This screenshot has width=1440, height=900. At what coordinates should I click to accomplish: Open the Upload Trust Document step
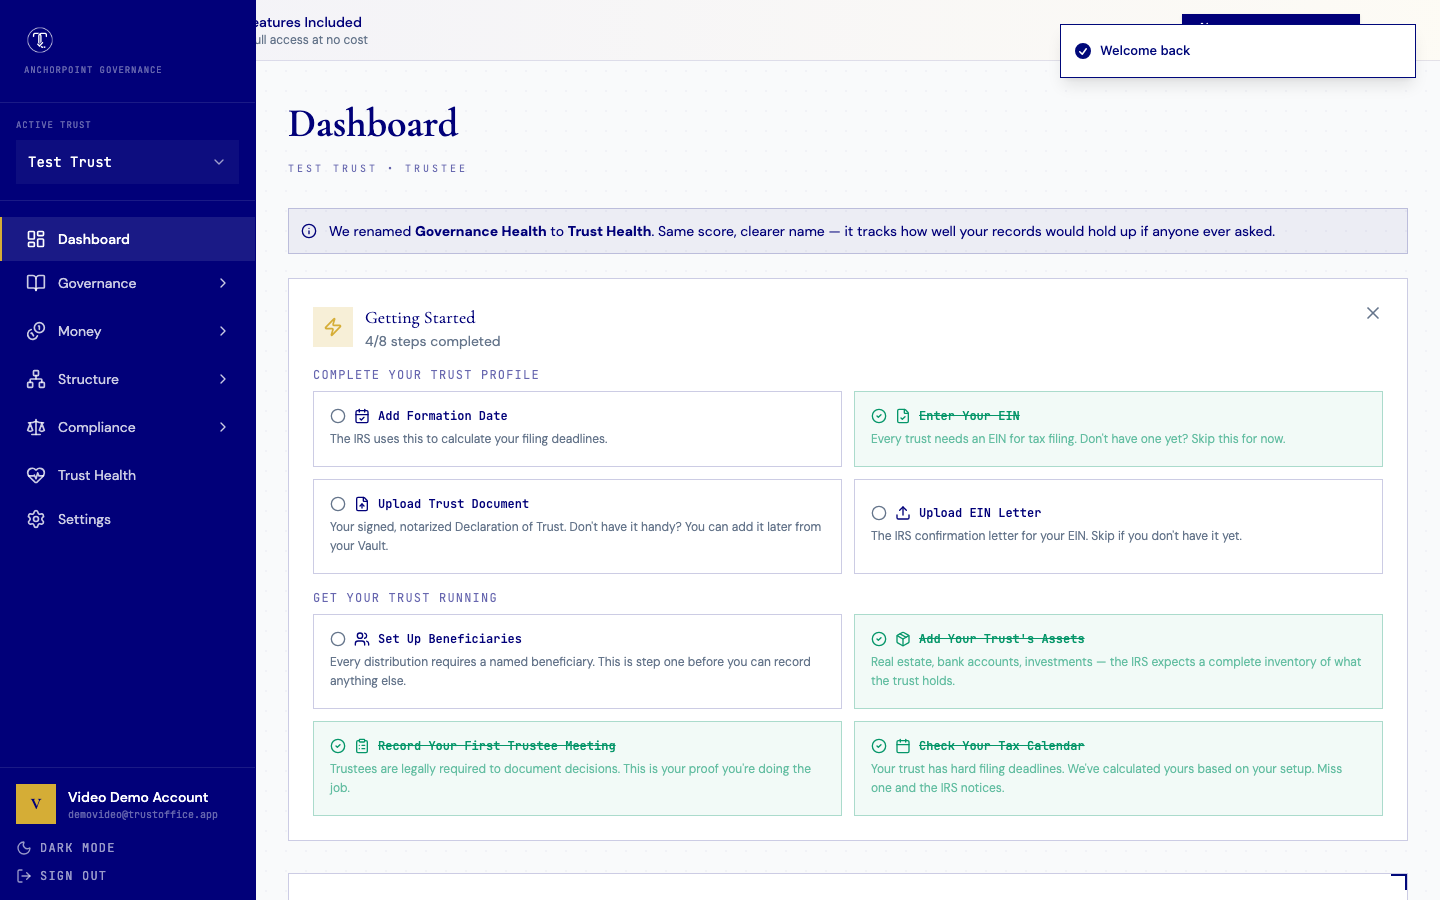point(577,526)
